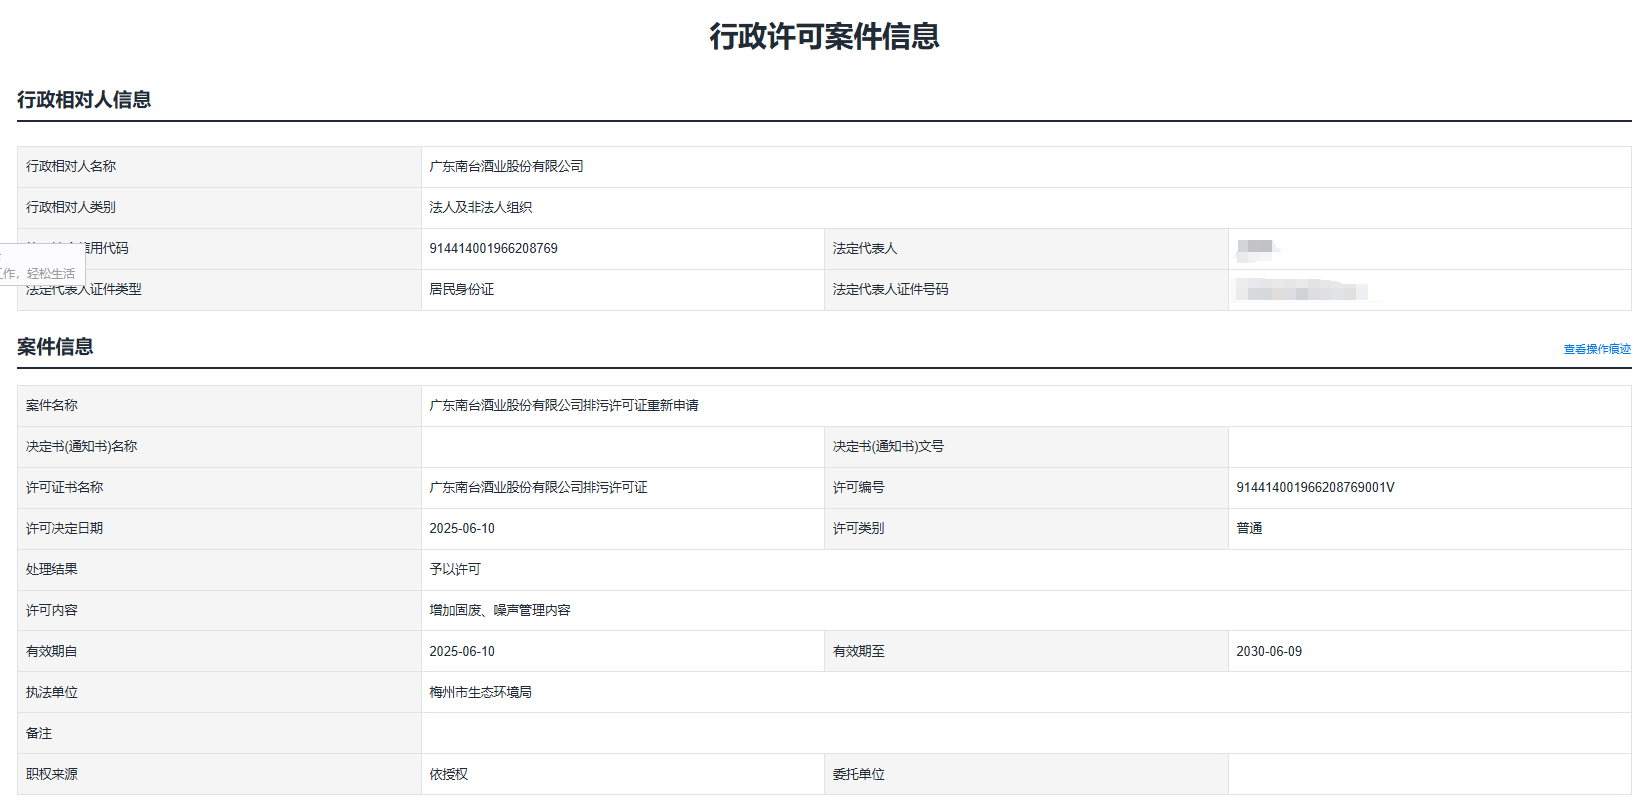Click permit number 91441400196620876​9001V

[x=1315, y=488]
